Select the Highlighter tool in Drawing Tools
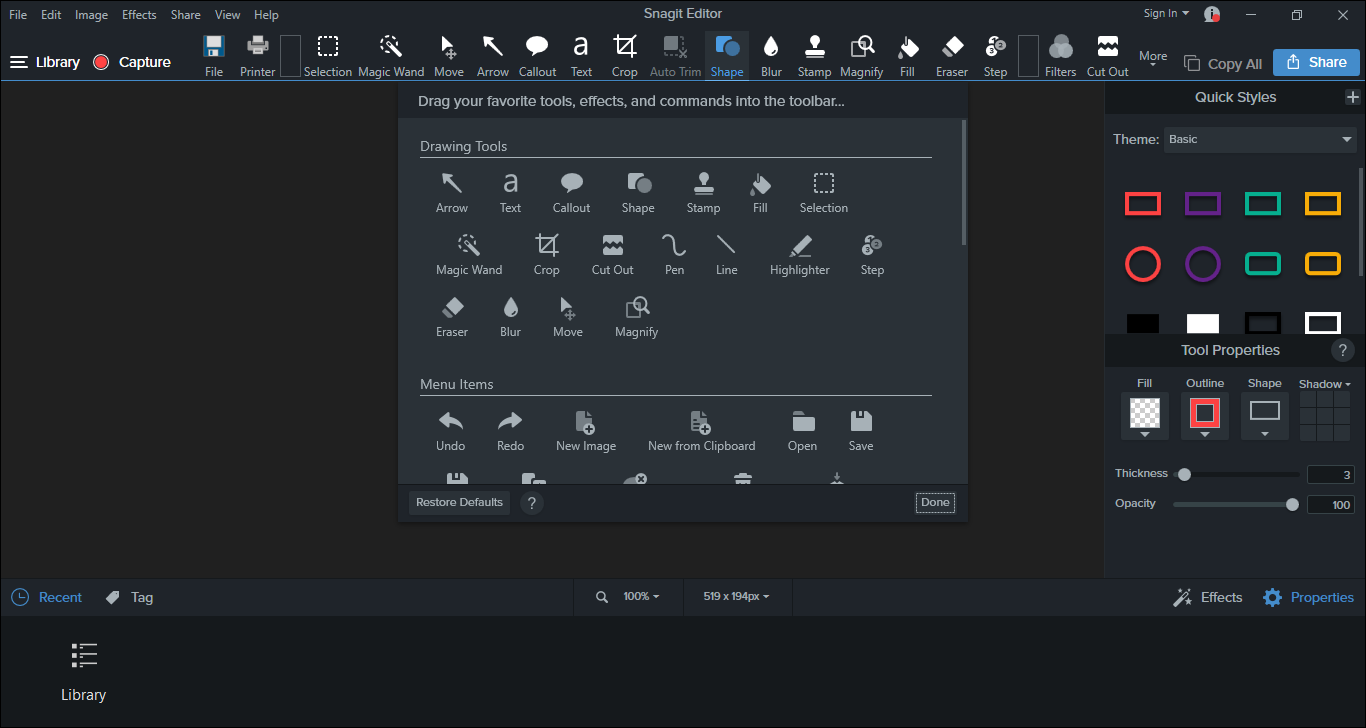The width and height of the screenshot is (1366, 728). 799,254
